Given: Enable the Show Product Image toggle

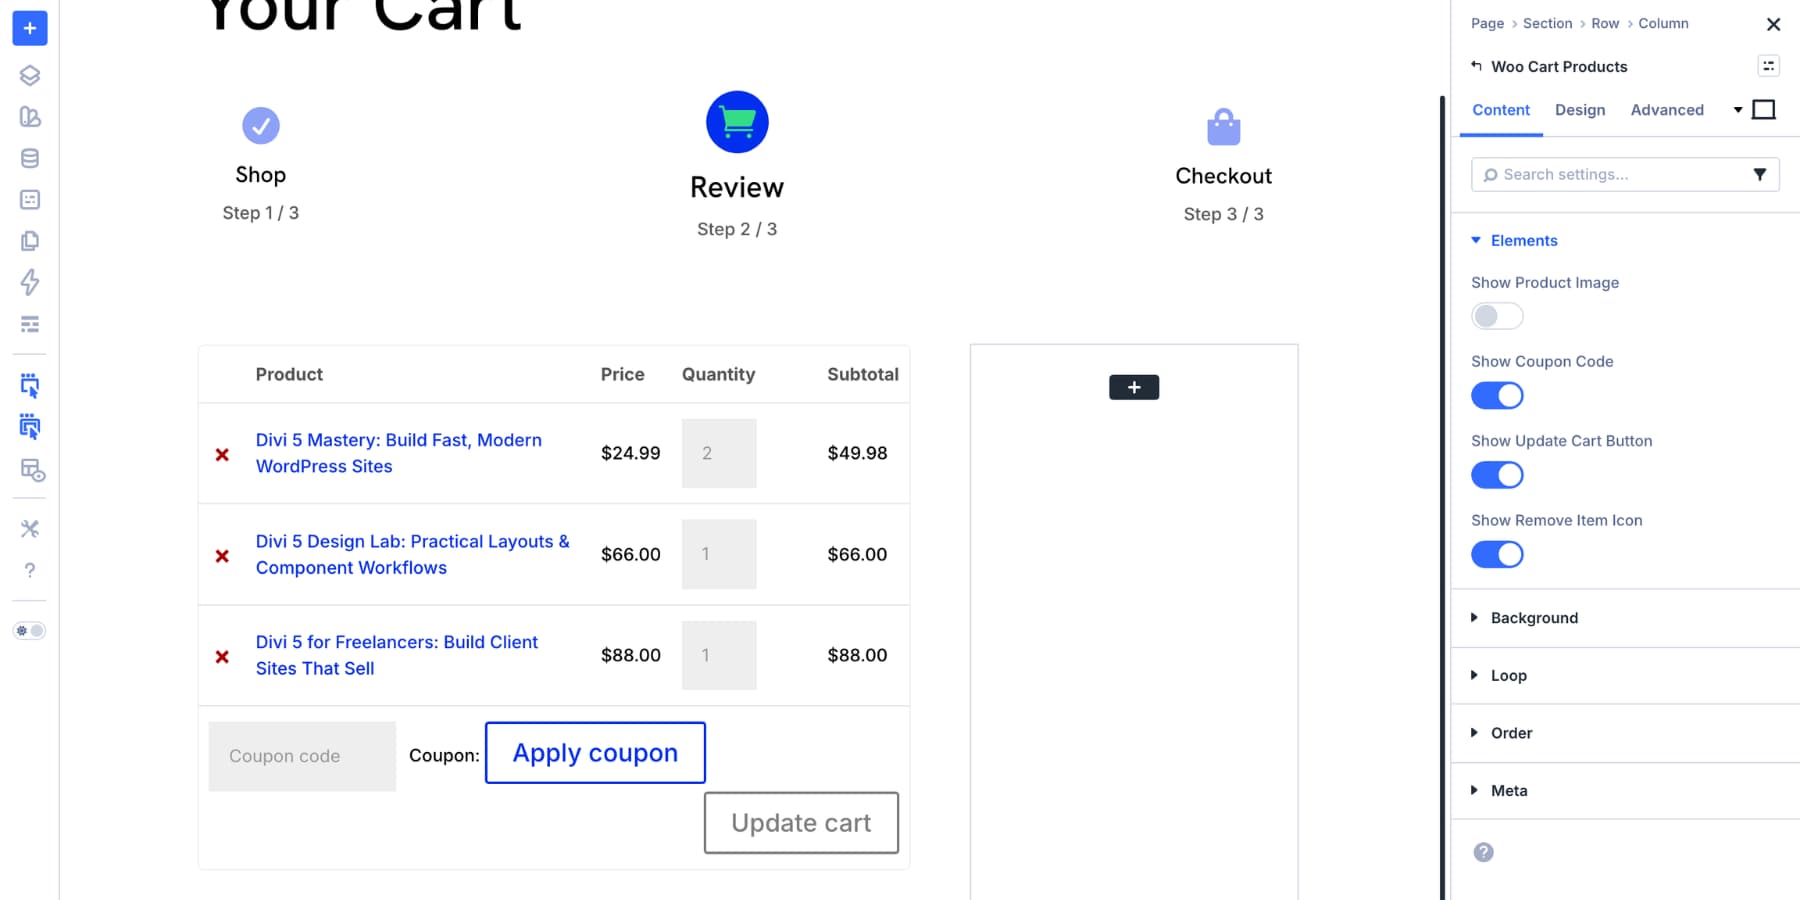Looking at the screenshot, I should pyautogui.click(x=1497, y=316).
